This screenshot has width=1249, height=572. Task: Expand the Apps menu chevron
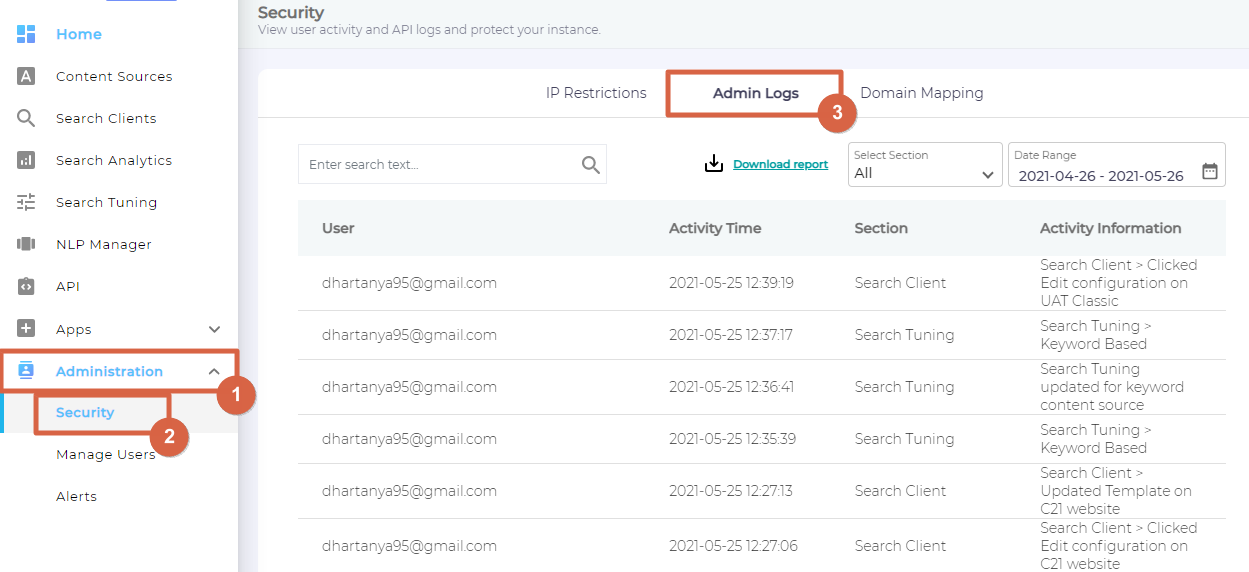[214, 329]
